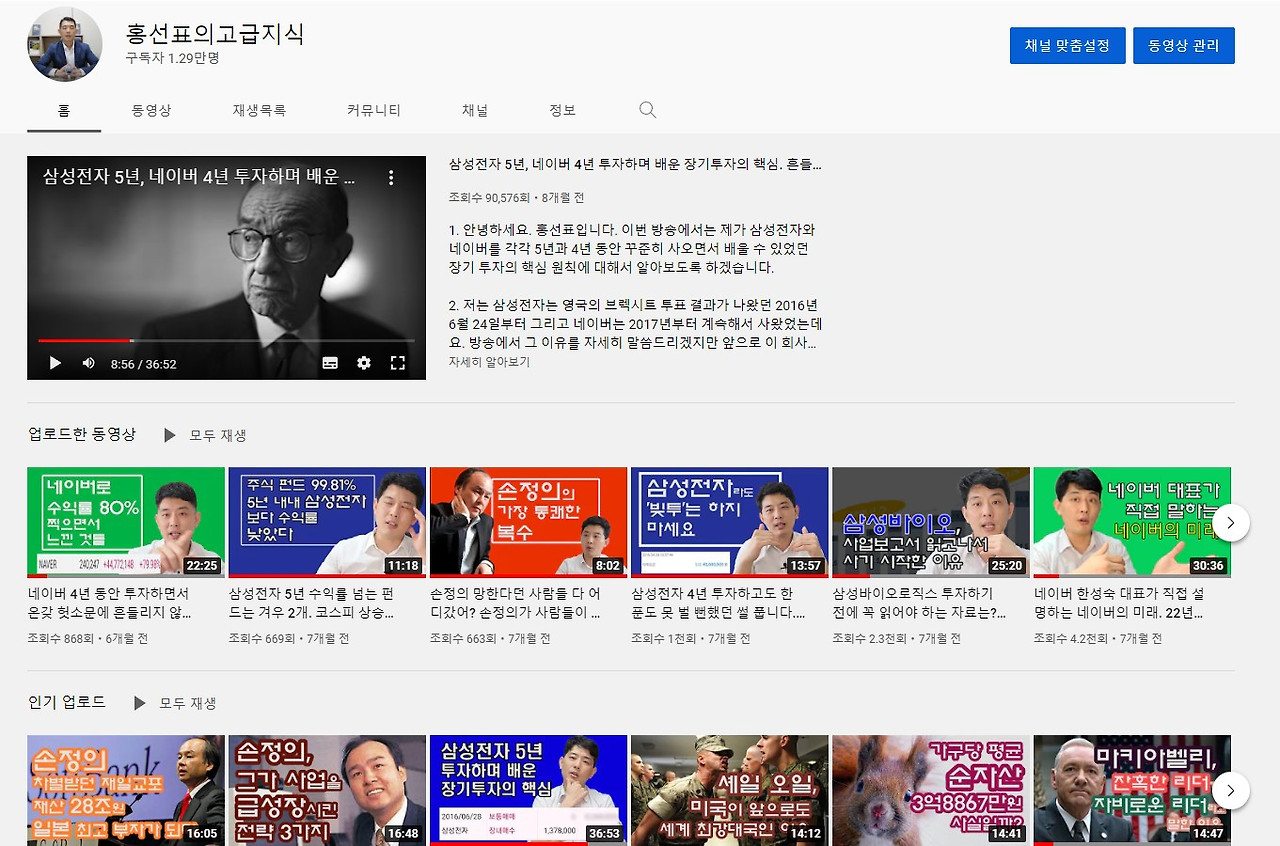Viewport: 1280px width, 846px height.
Task: Toggle subtitles on the featured video
Action: 330,363
